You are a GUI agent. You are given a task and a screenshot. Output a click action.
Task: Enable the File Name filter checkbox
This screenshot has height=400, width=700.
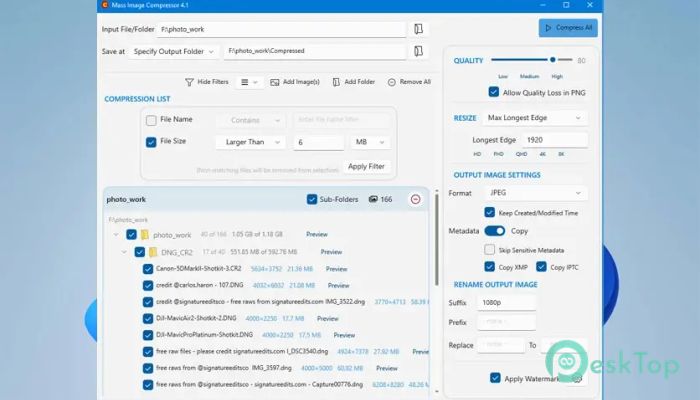[151, 120]
